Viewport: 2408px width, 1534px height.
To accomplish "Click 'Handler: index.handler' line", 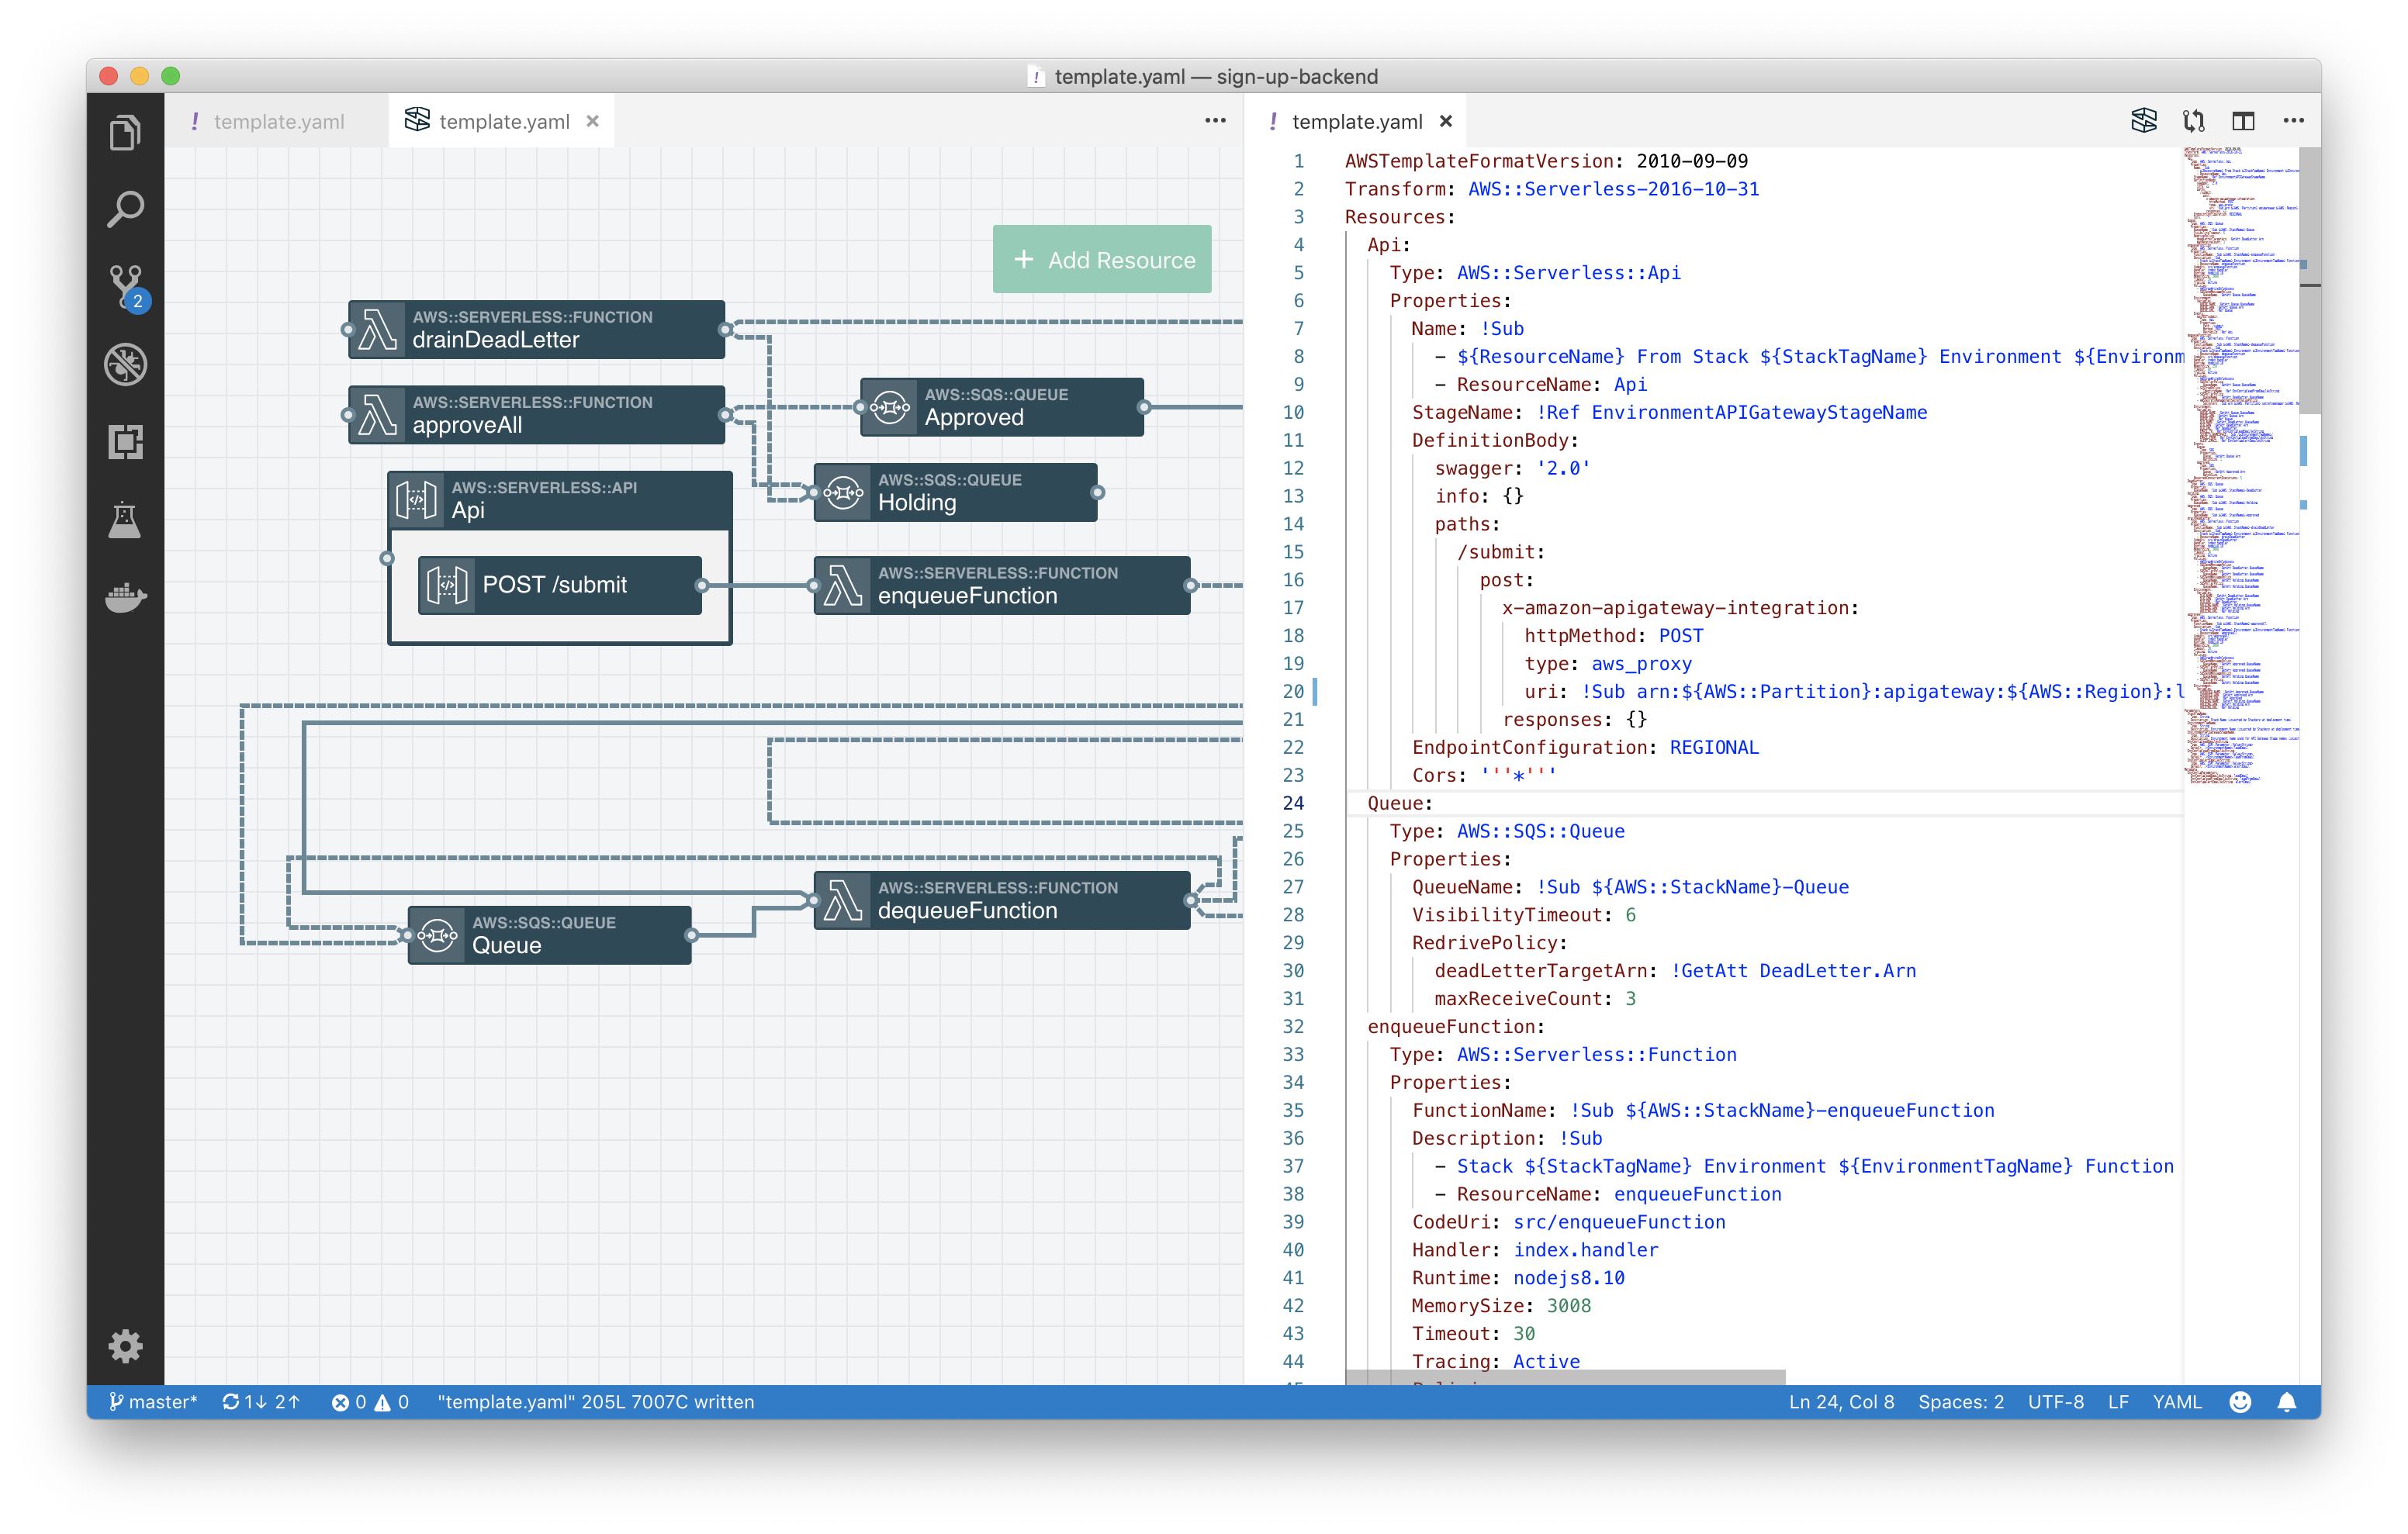I will pos(1535,1250).
